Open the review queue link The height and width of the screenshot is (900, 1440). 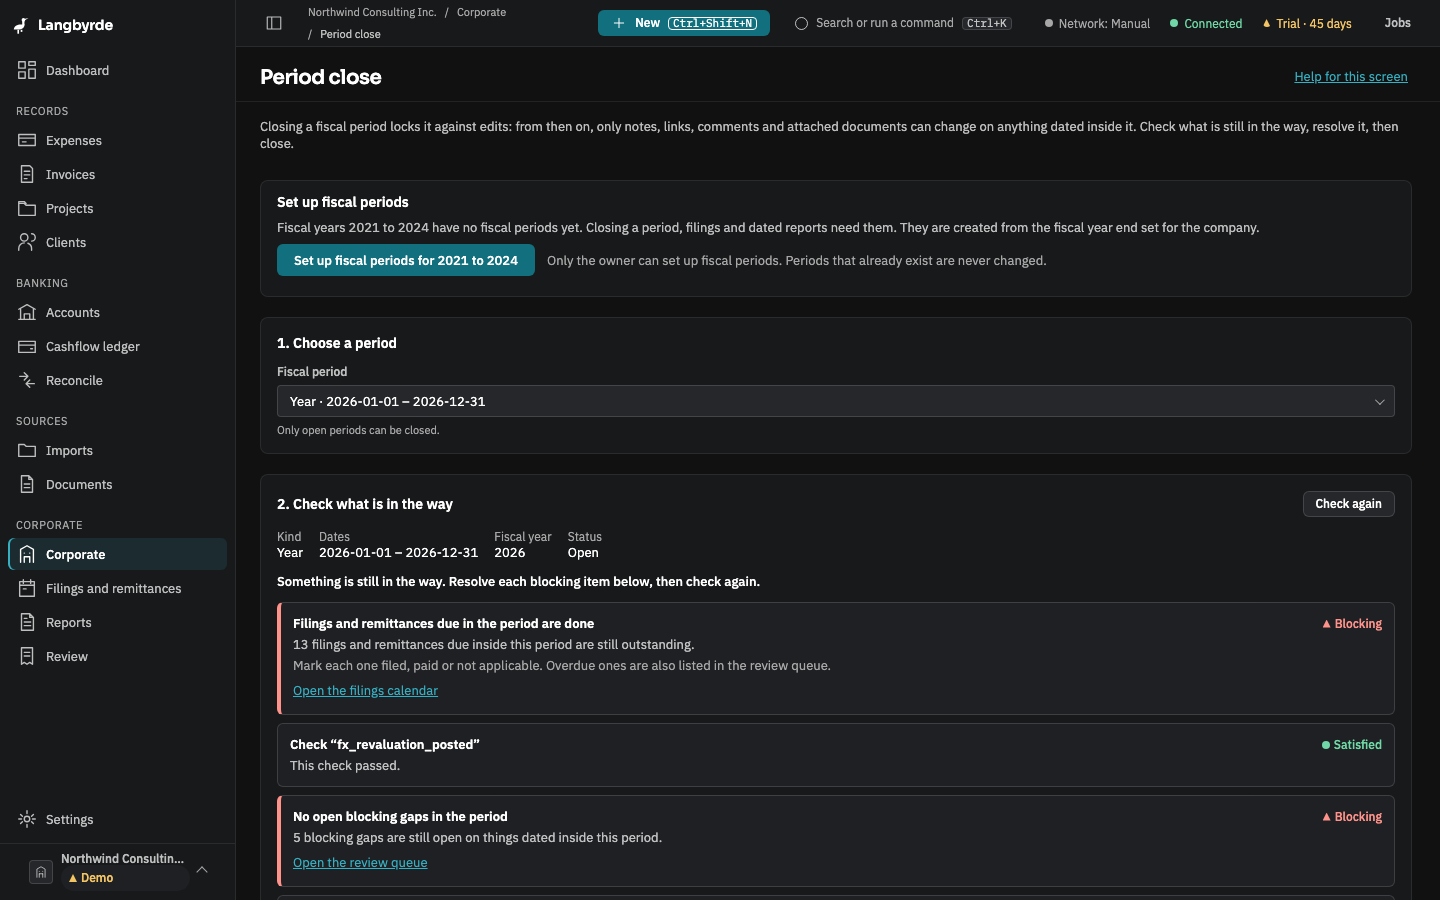point(360,862)
